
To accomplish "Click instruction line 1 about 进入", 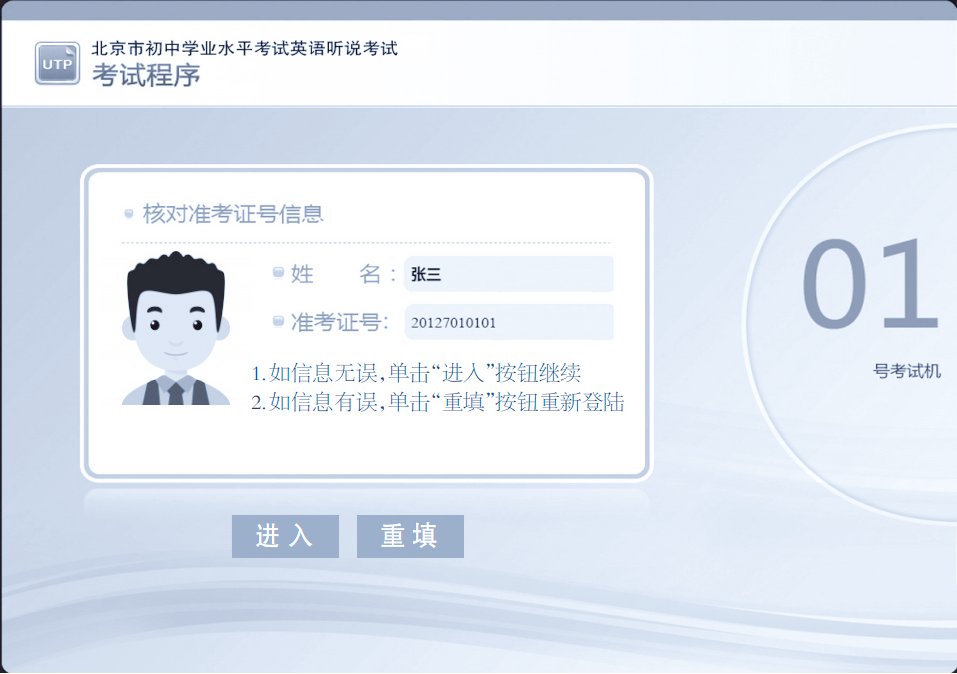I will [416, 372].
